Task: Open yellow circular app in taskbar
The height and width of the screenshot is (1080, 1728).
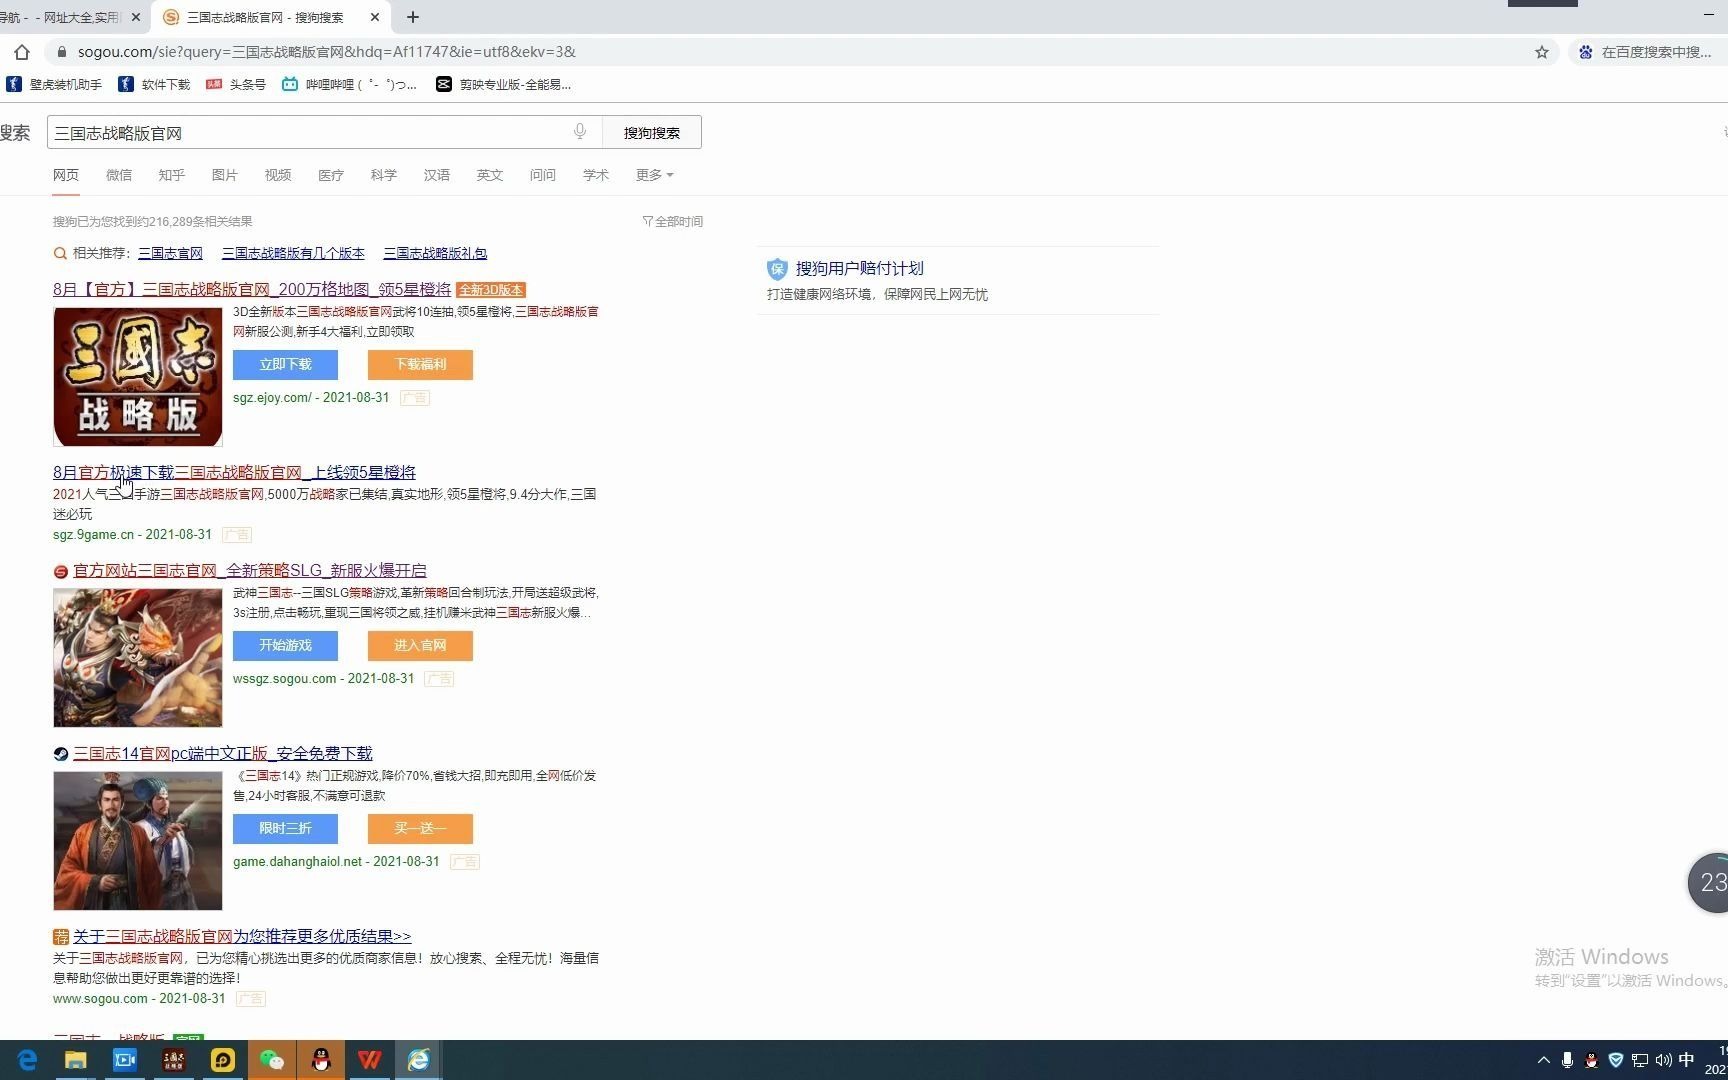Action: [223, 1060]
